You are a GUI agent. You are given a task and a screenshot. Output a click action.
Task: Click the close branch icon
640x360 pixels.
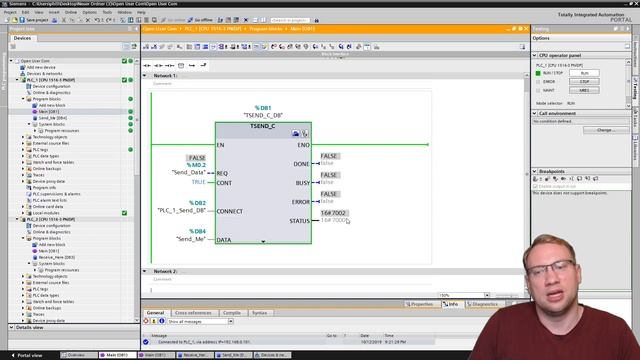[x=203, y=65]
